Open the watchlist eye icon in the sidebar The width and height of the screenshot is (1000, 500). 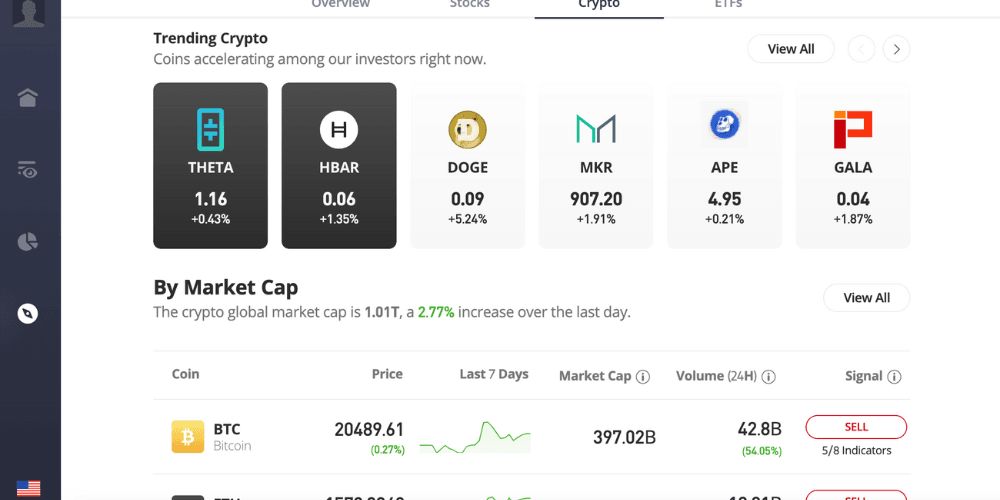[x=28, y=170]
